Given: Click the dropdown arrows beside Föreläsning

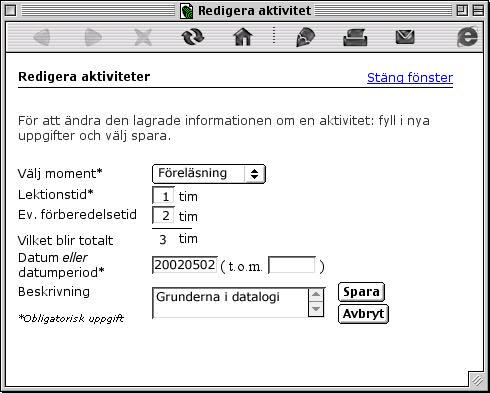Looking at the screenshot, I should [255, 174].
